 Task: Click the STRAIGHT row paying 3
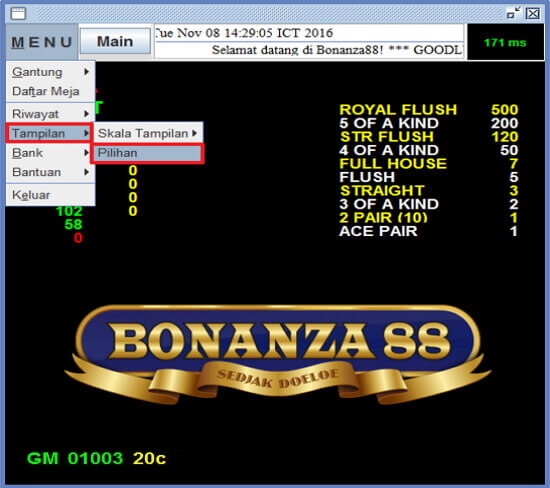(x=429, y=190)
